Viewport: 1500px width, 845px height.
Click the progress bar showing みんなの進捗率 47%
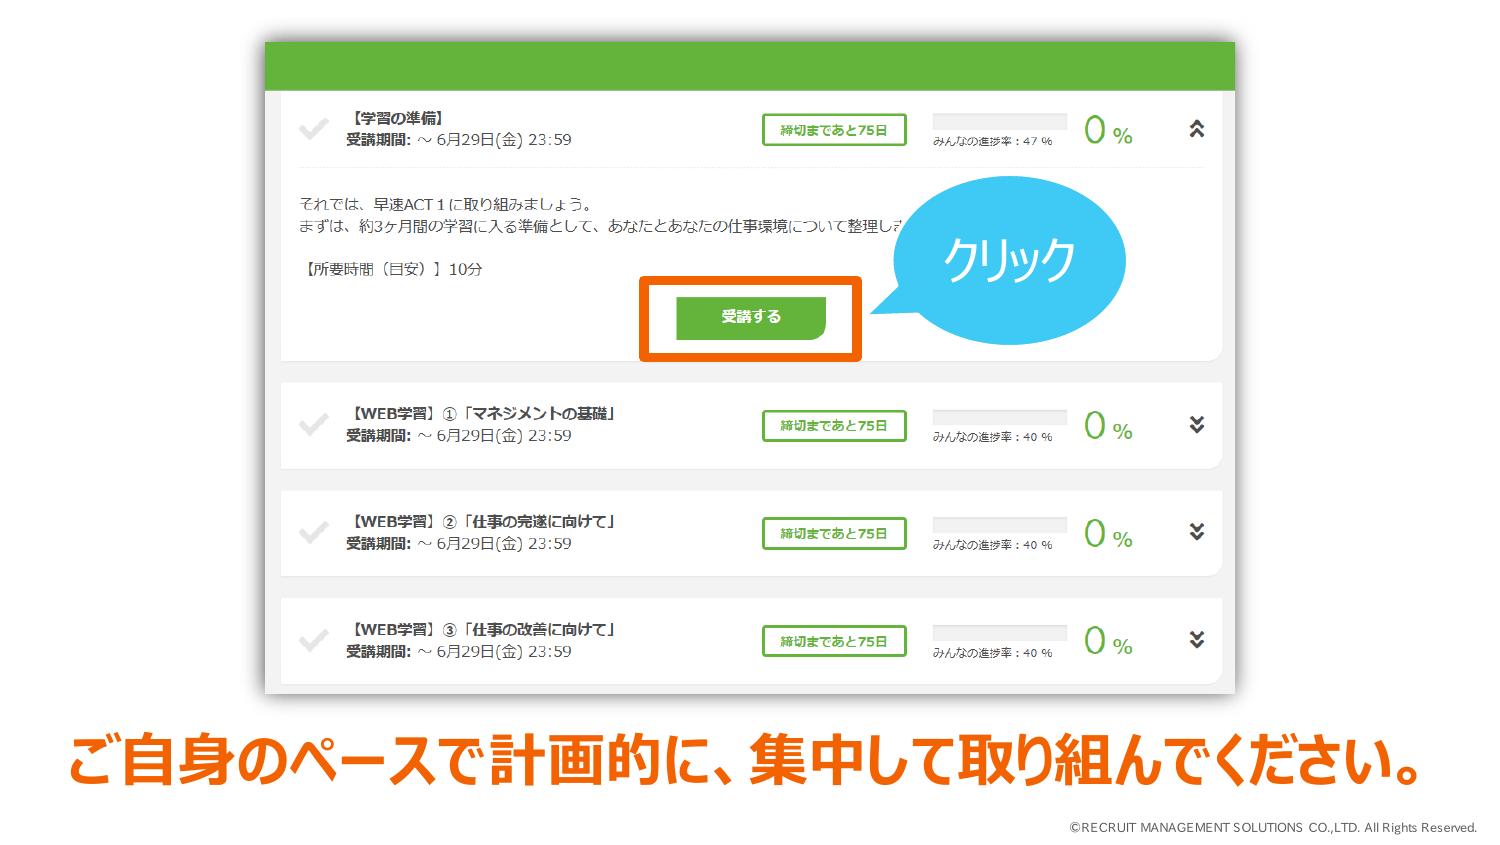[x=999, y=122]
